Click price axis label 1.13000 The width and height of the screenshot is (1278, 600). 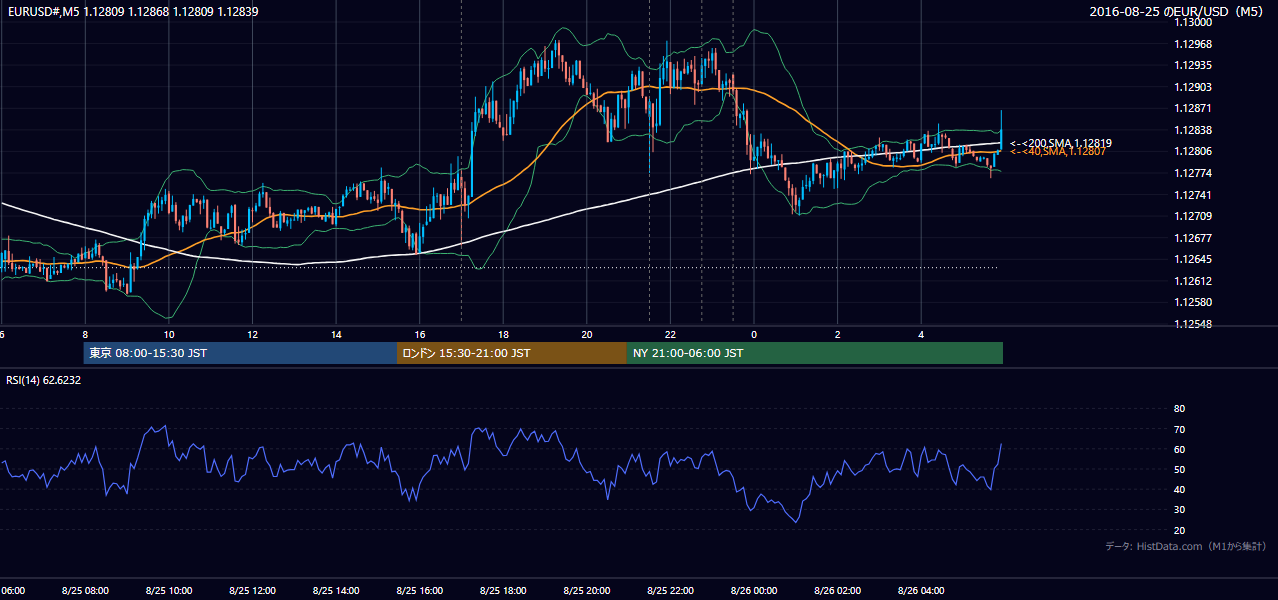coord(1193,22)
